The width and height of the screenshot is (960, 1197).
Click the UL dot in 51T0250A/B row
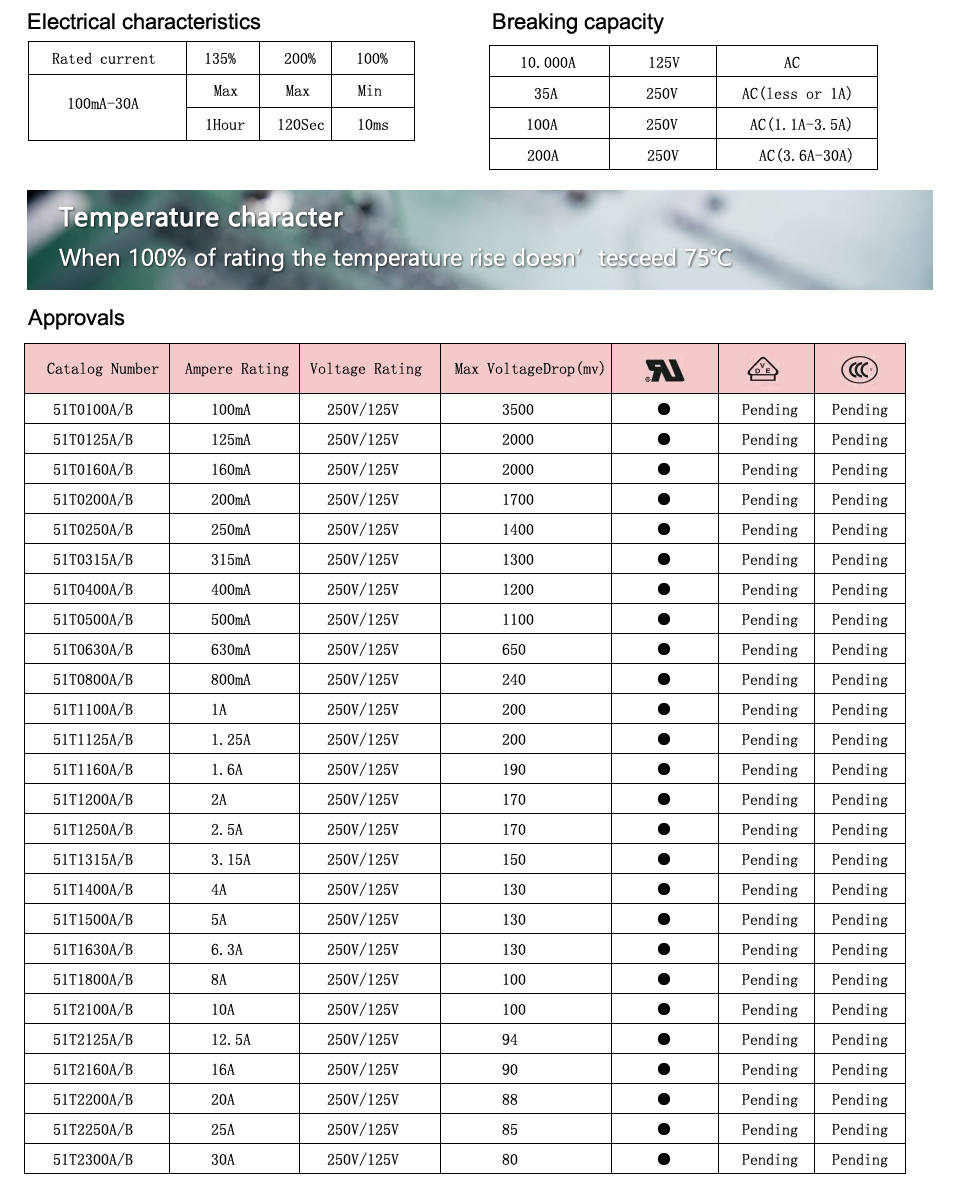click(x=664, y=529)
